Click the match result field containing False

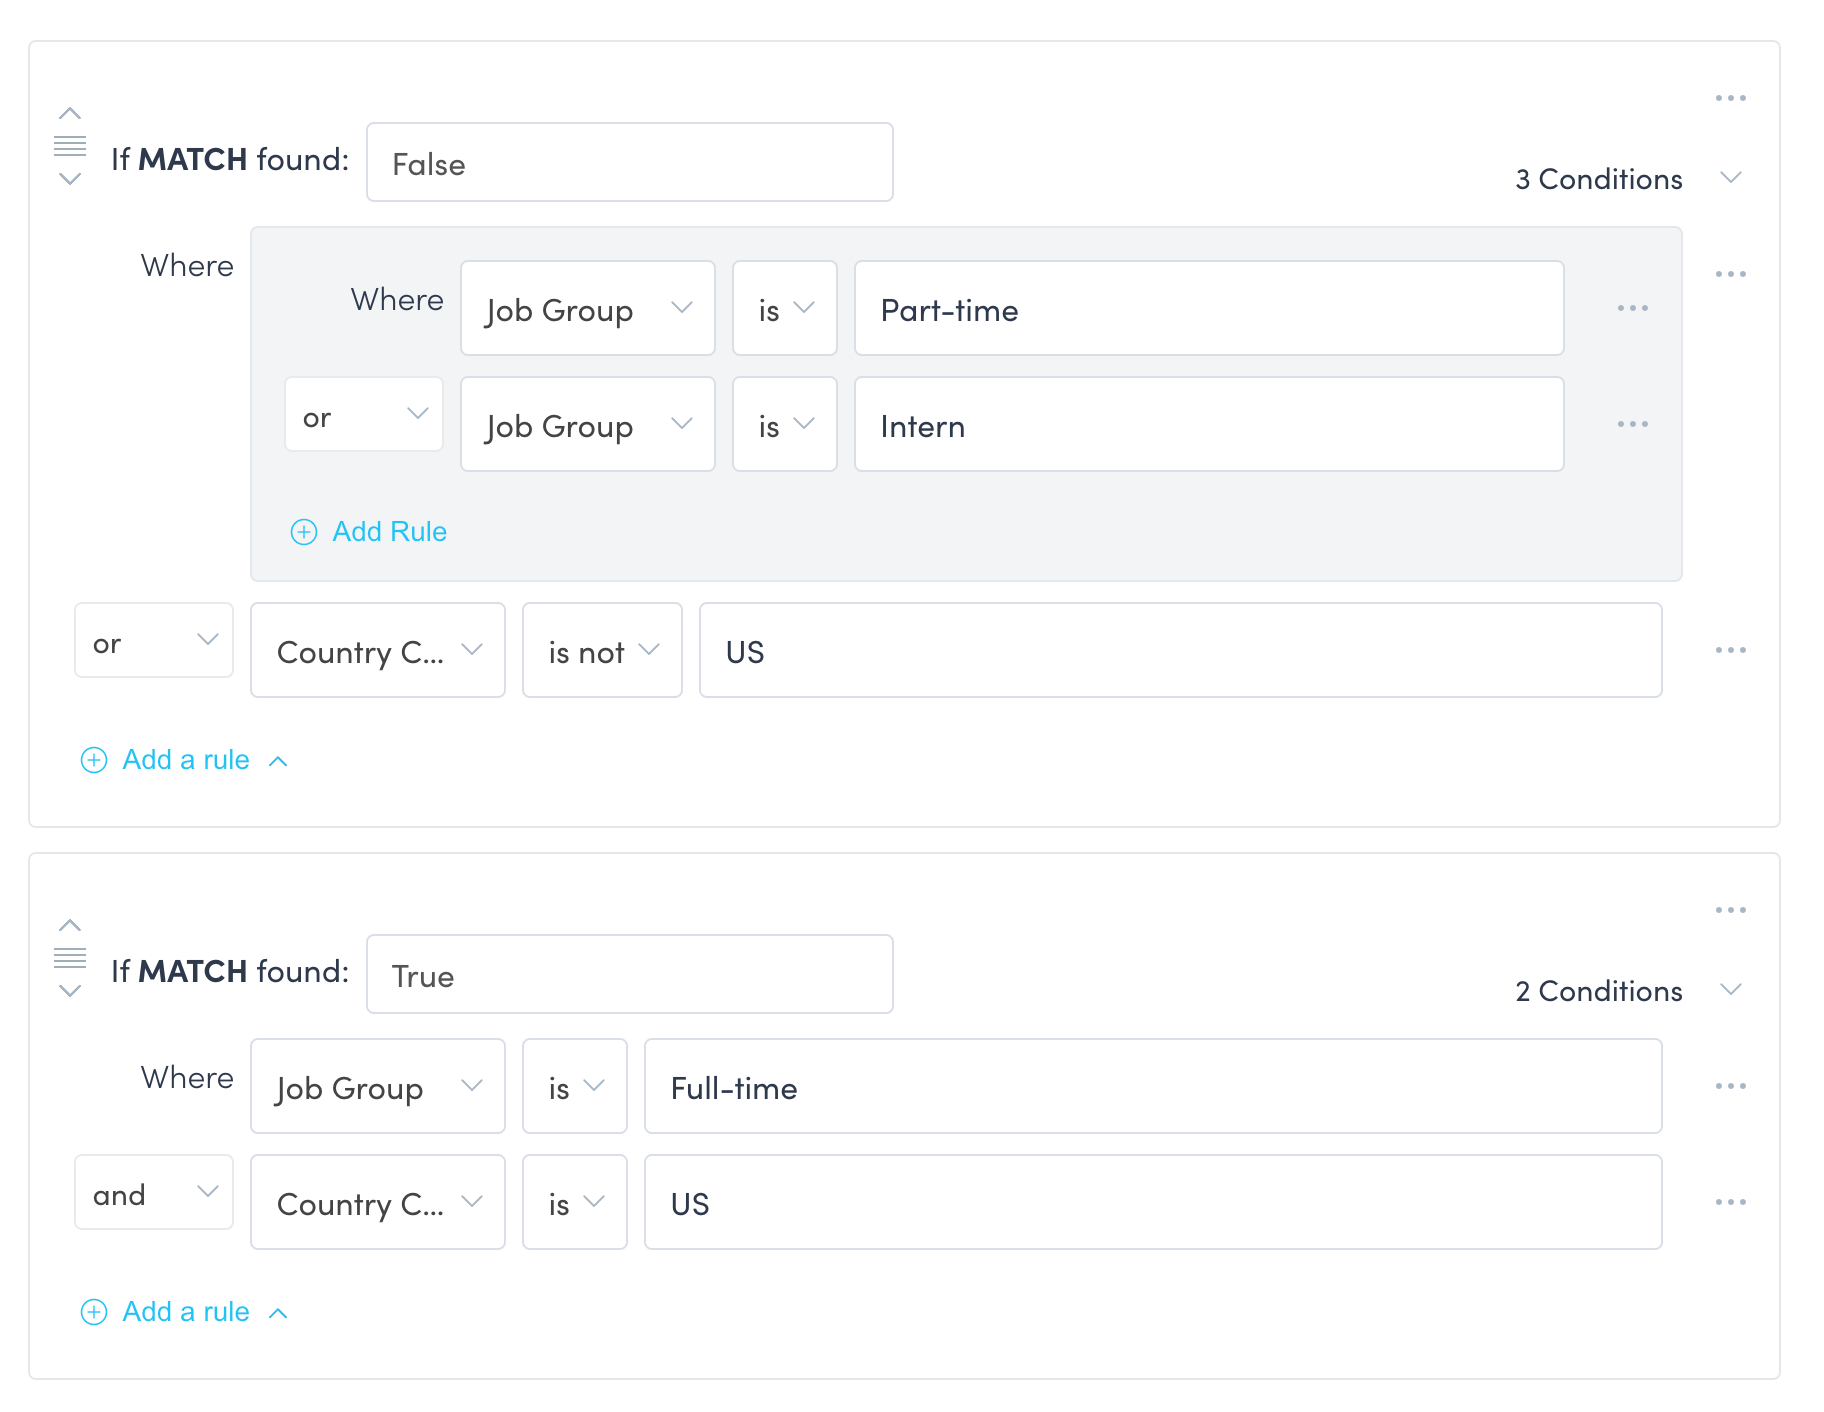[629, 163]
